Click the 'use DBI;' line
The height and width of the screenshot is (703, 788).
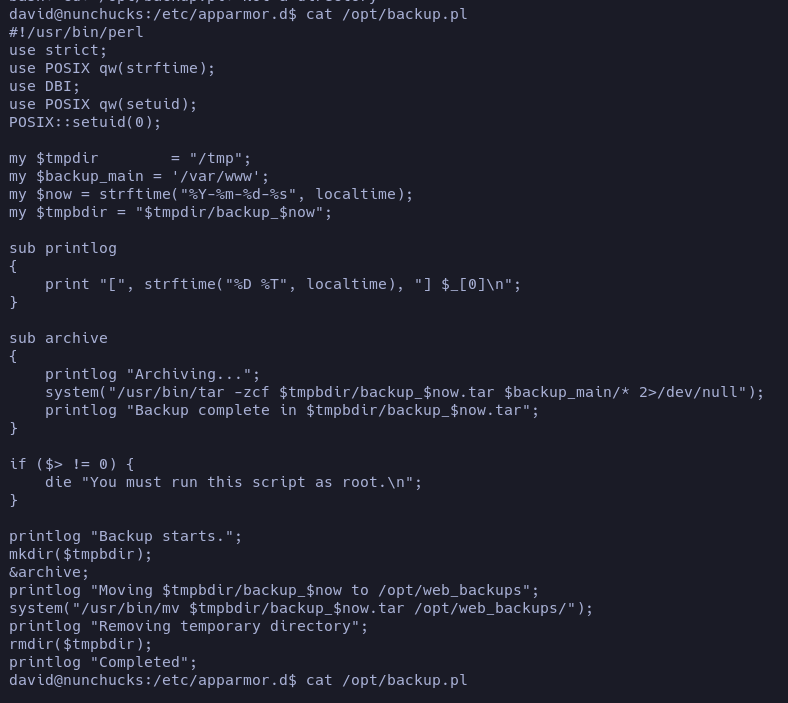point(45,86)
